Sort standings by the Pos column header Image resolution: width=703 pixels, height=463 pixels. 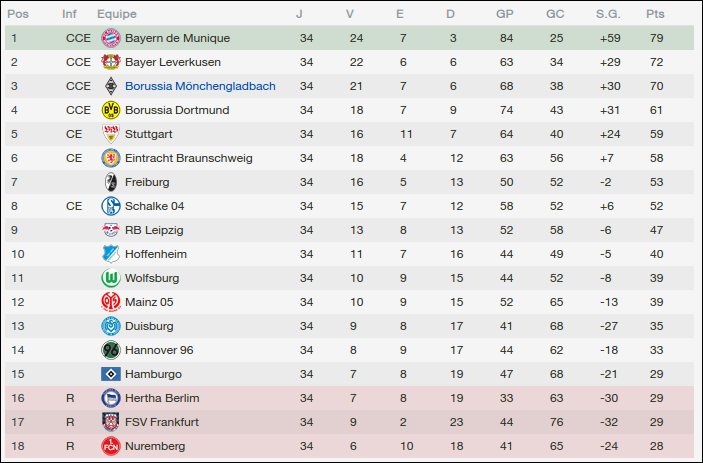18,14
